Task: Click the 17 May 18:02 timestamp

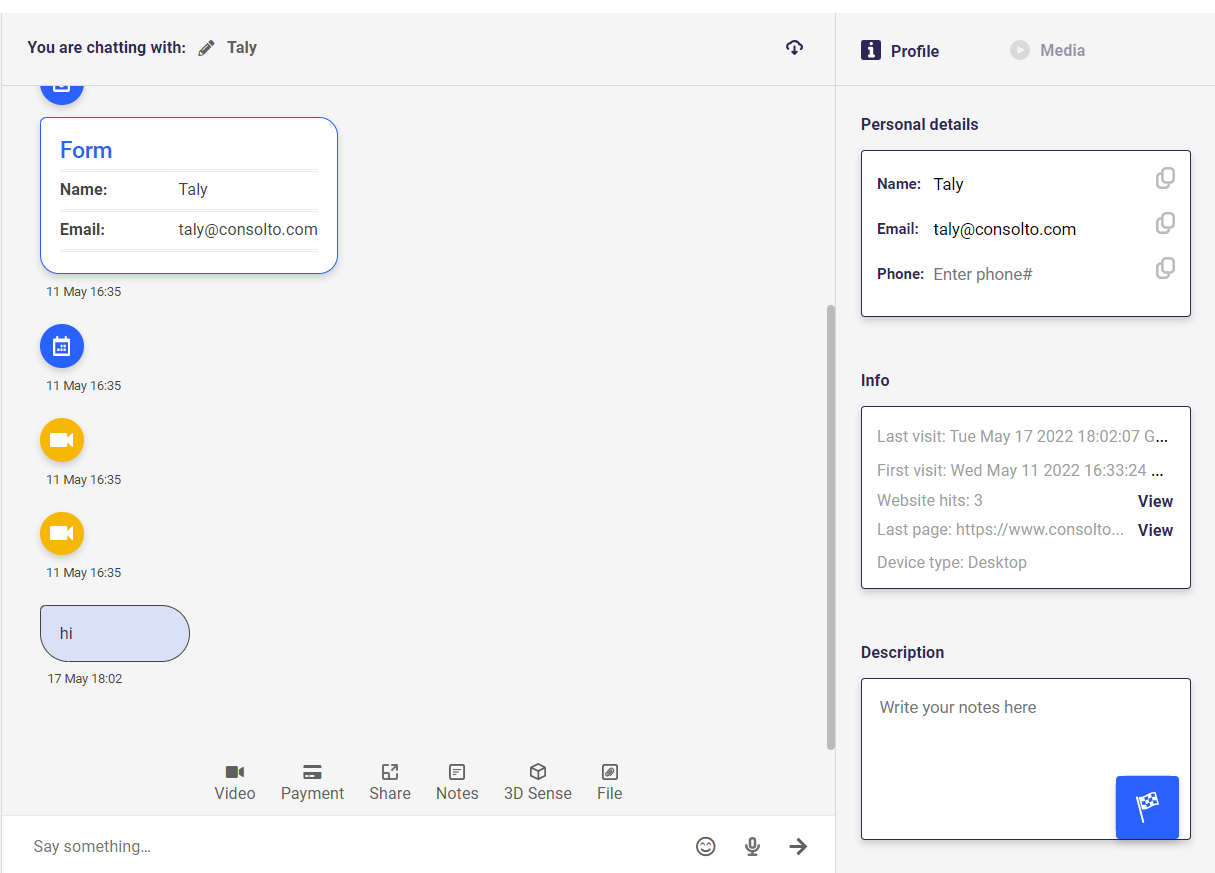Action: point(85,679)
